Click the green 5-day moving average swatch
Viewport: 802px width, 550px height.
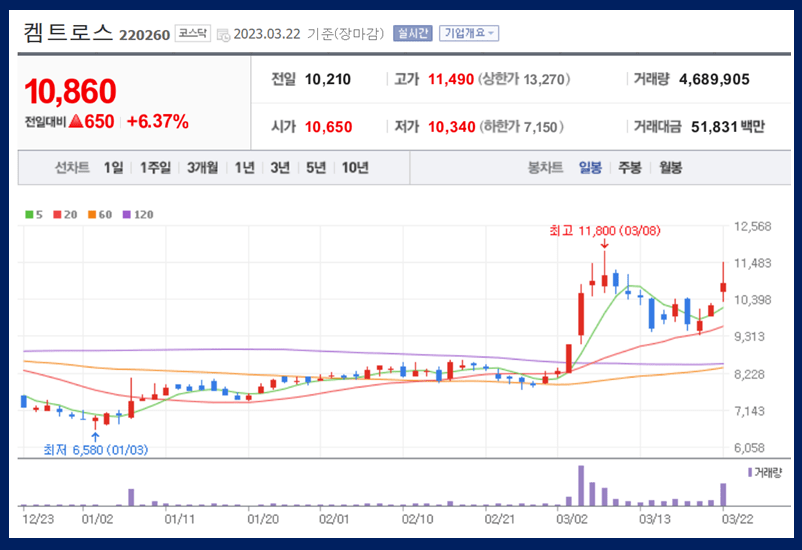29,214
